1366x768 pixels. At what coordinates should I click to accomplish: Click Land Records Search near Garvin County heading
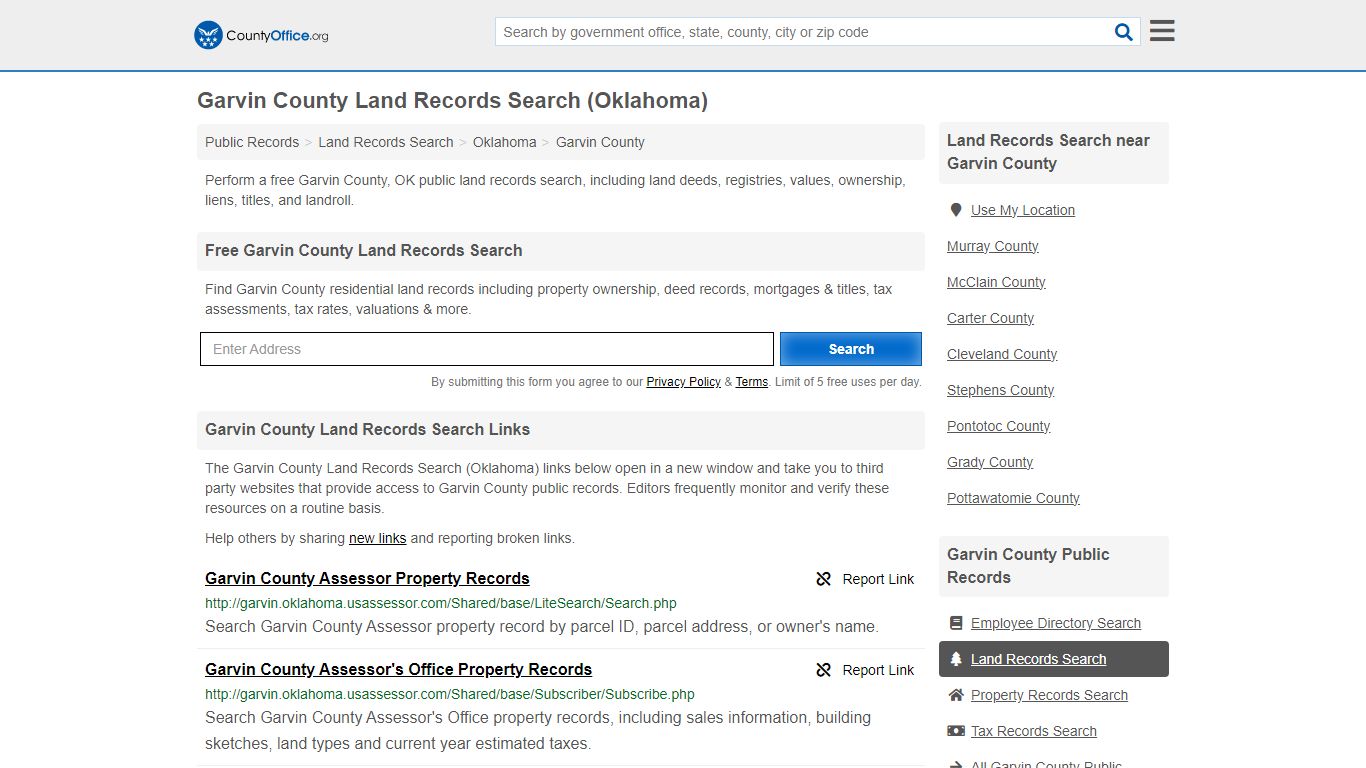pos(1048,152)
